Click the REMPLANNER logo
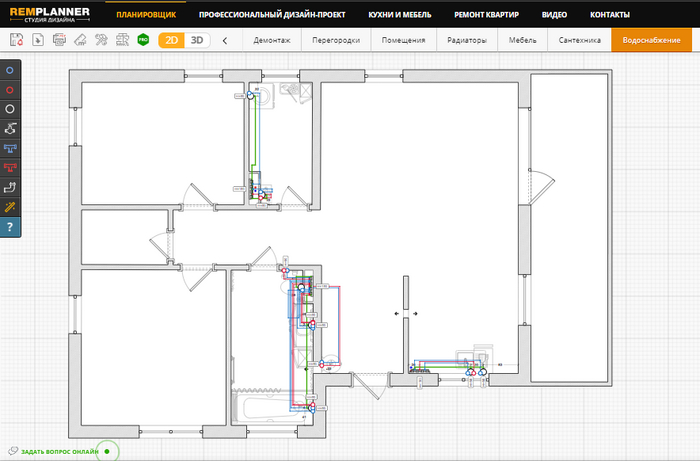700x461 pixels. coord(50,15)
